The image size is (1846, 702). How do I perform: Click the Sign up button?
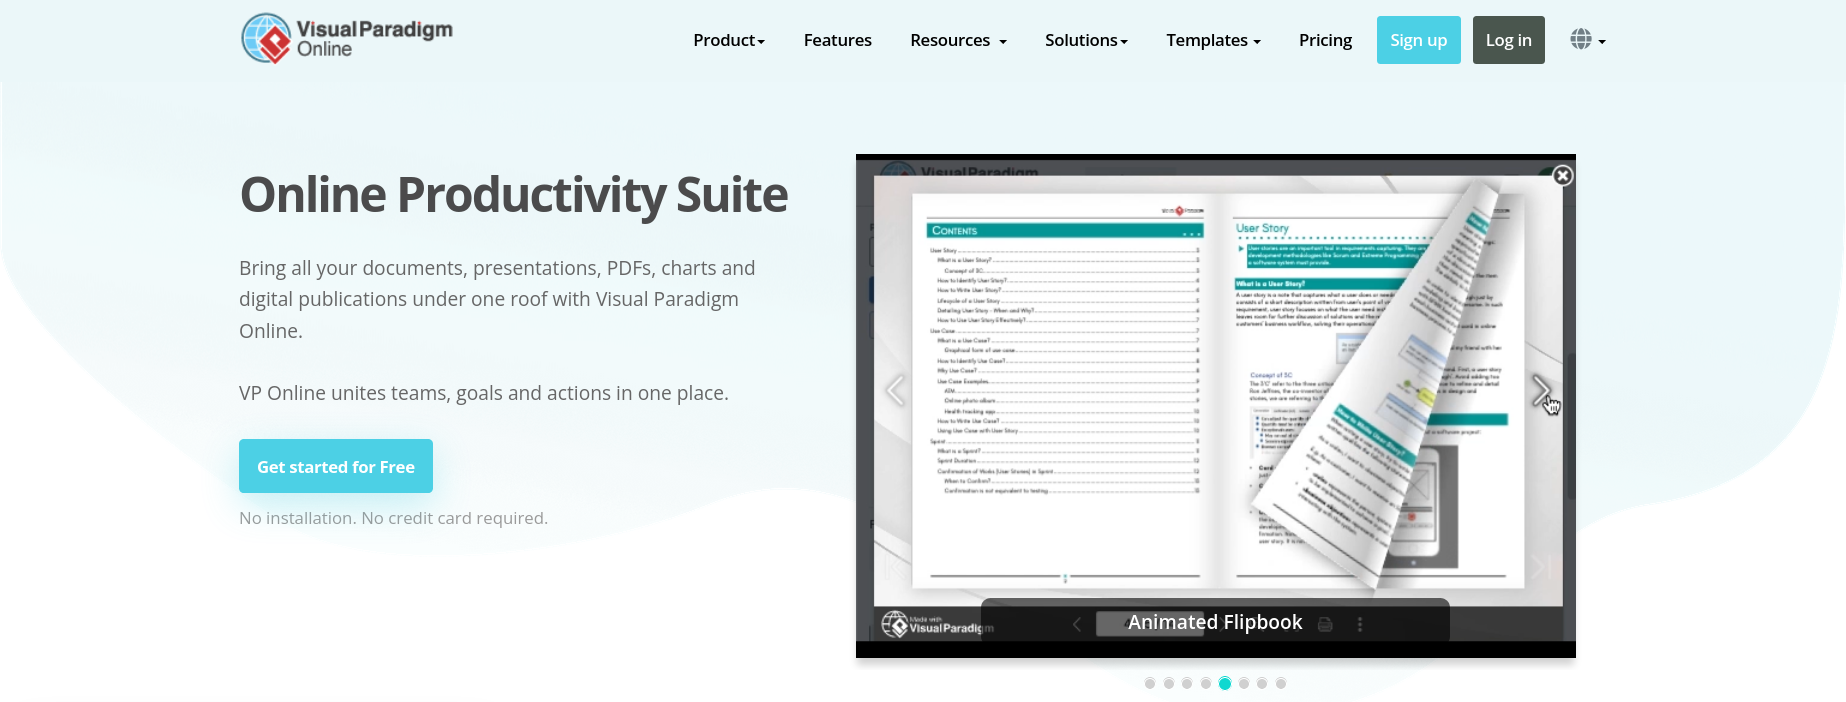[1419, 40]
